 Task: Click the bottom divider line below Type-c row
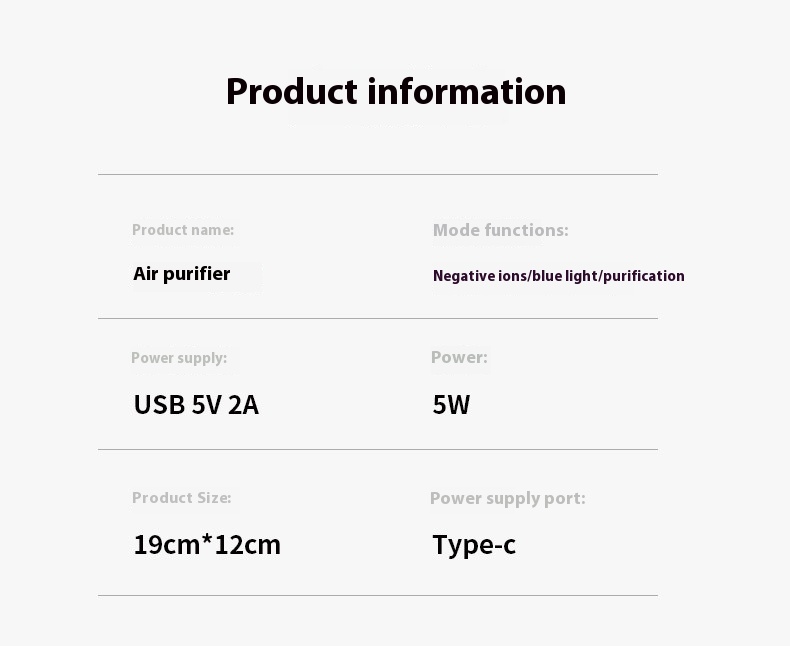coord(378,595)
